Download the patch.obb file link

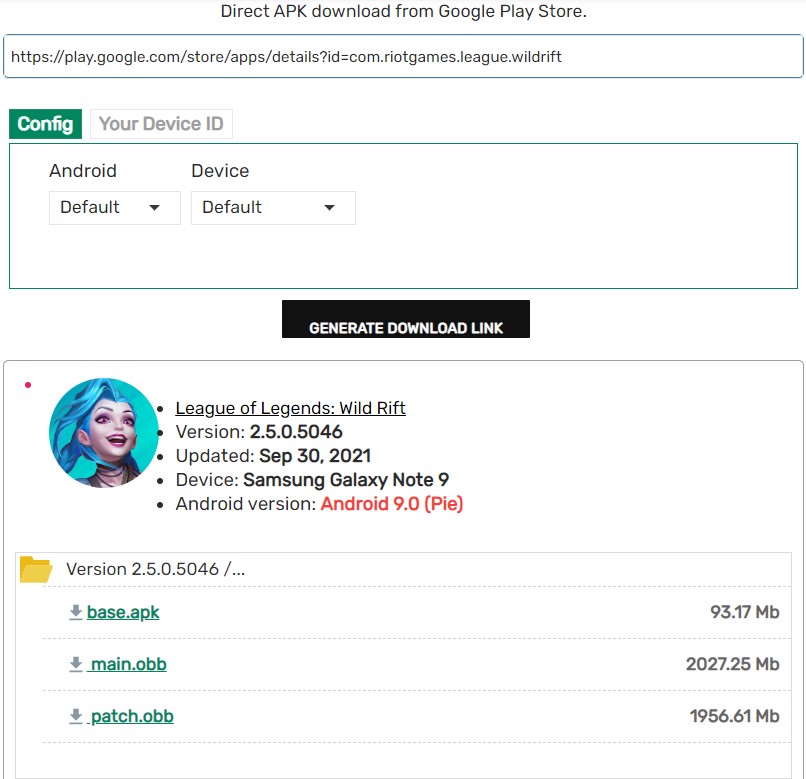click(x=131, y=716)
